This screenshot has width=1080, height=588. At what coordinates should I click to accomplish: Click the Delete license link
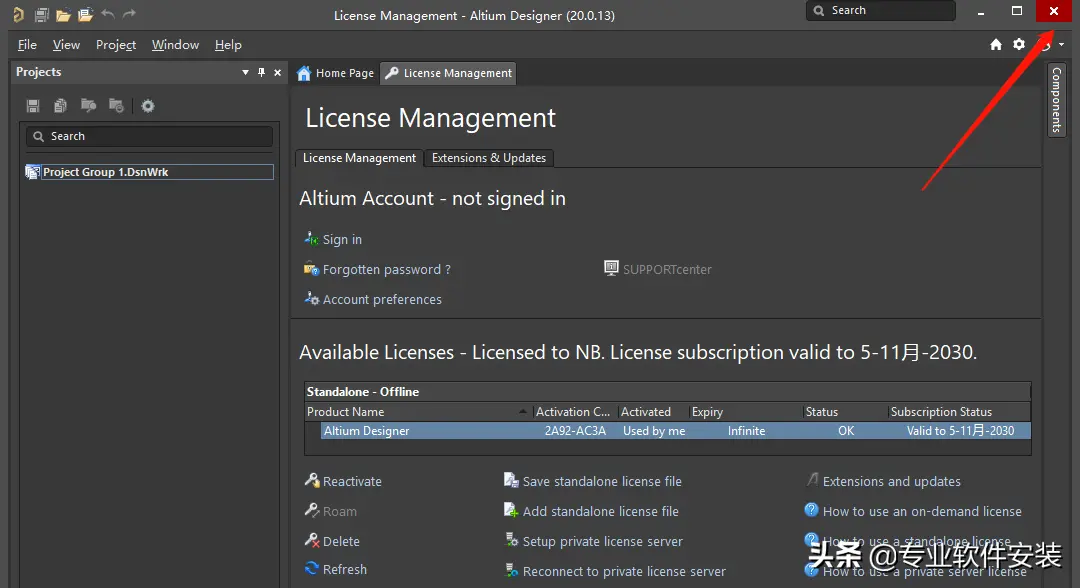(x=341, y=541)
